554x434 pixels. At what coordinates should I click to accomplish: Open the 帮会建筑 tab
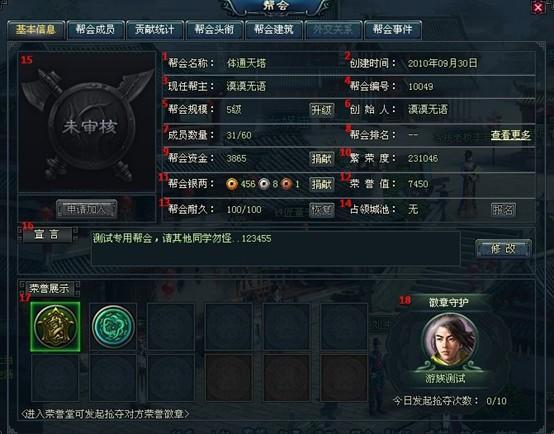point(274,29)
